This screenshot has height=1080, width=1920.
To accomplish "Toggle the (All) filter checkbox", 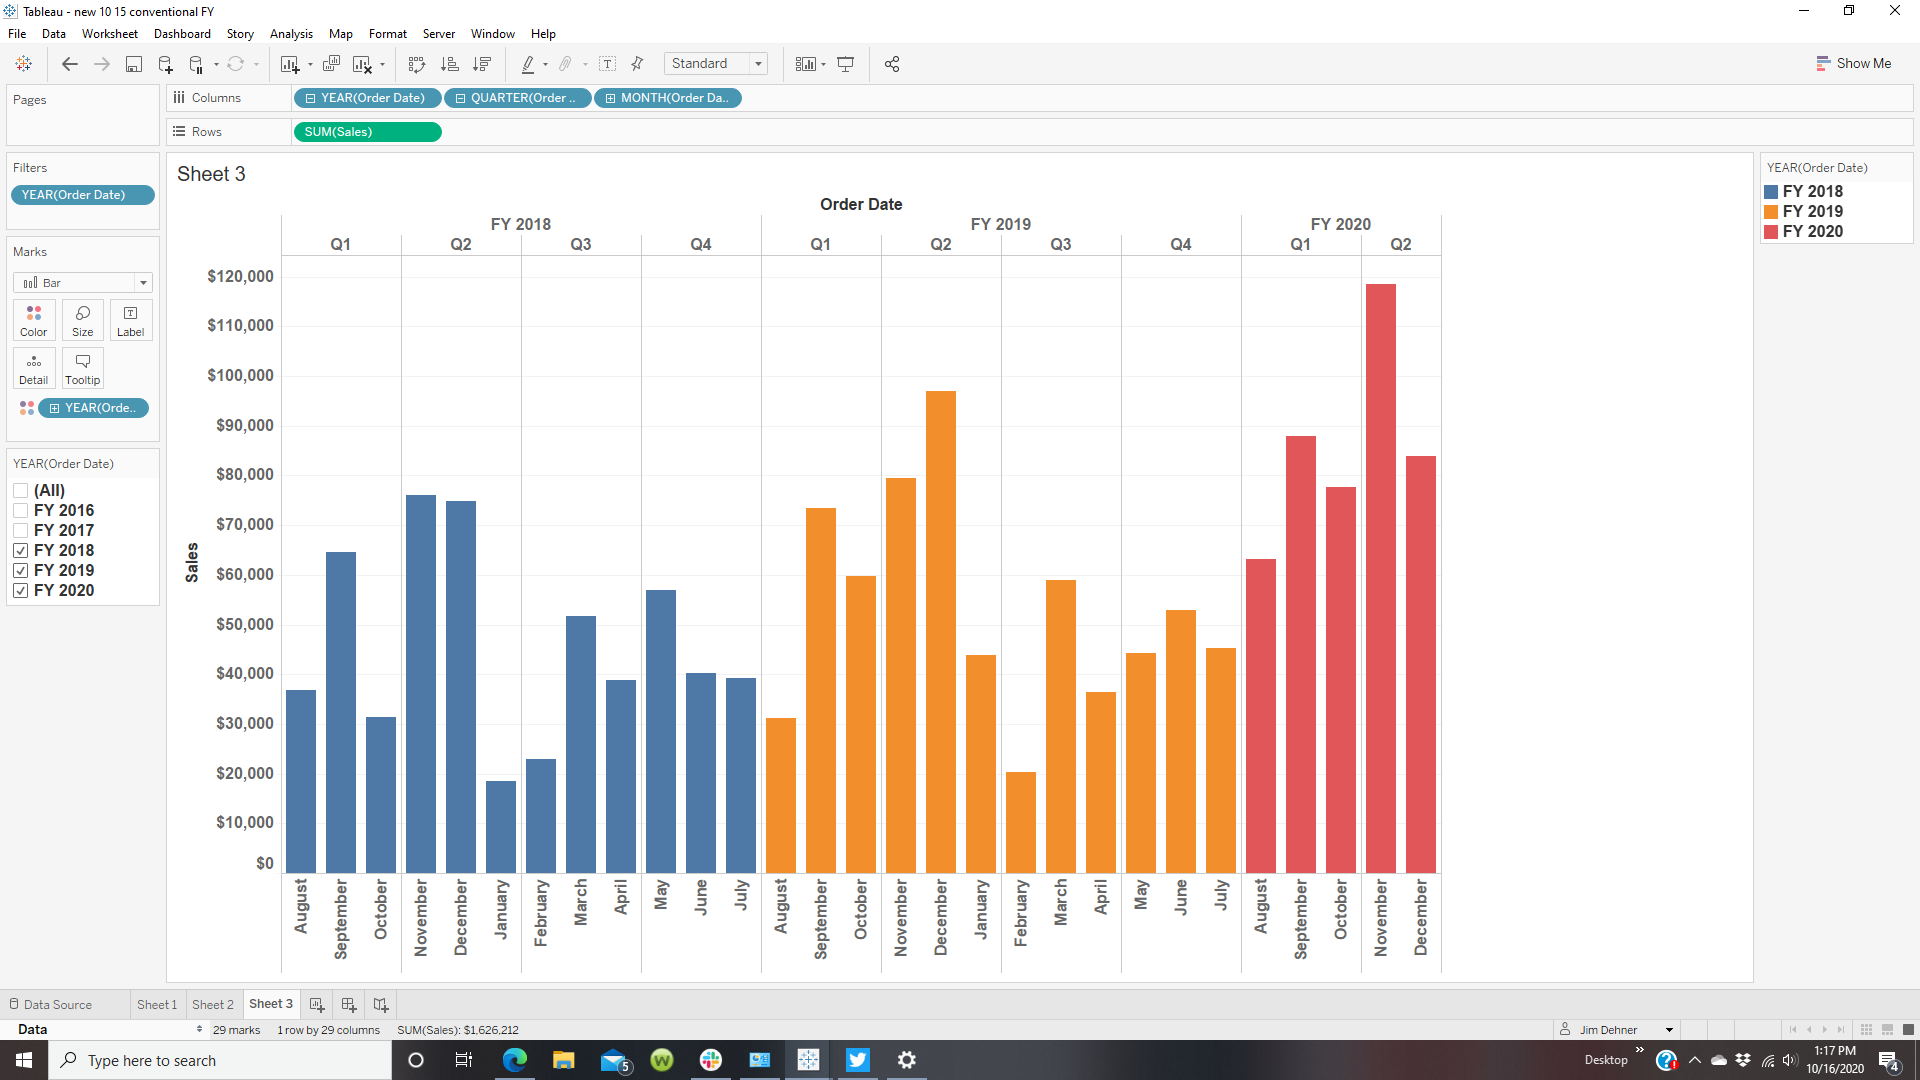I will (x=20, y=490).
